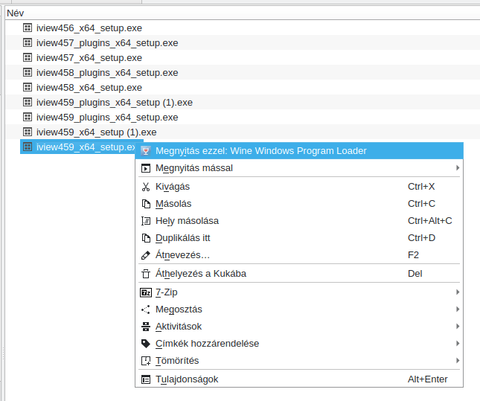Expand the Tömörítés submenu arrow
Viewport: 480px width, 401px height.
click(x=458, y=361)
